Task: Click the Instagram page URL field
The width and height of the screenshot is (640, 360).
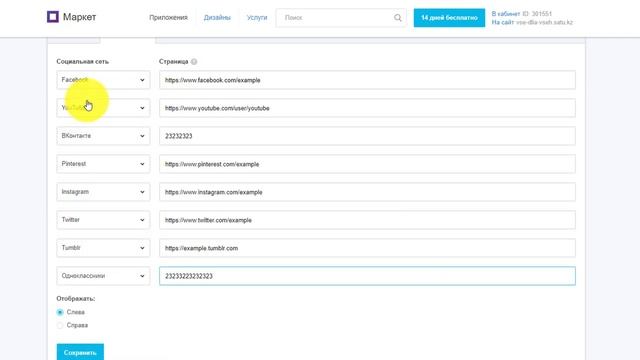Action: click(367, 192)
